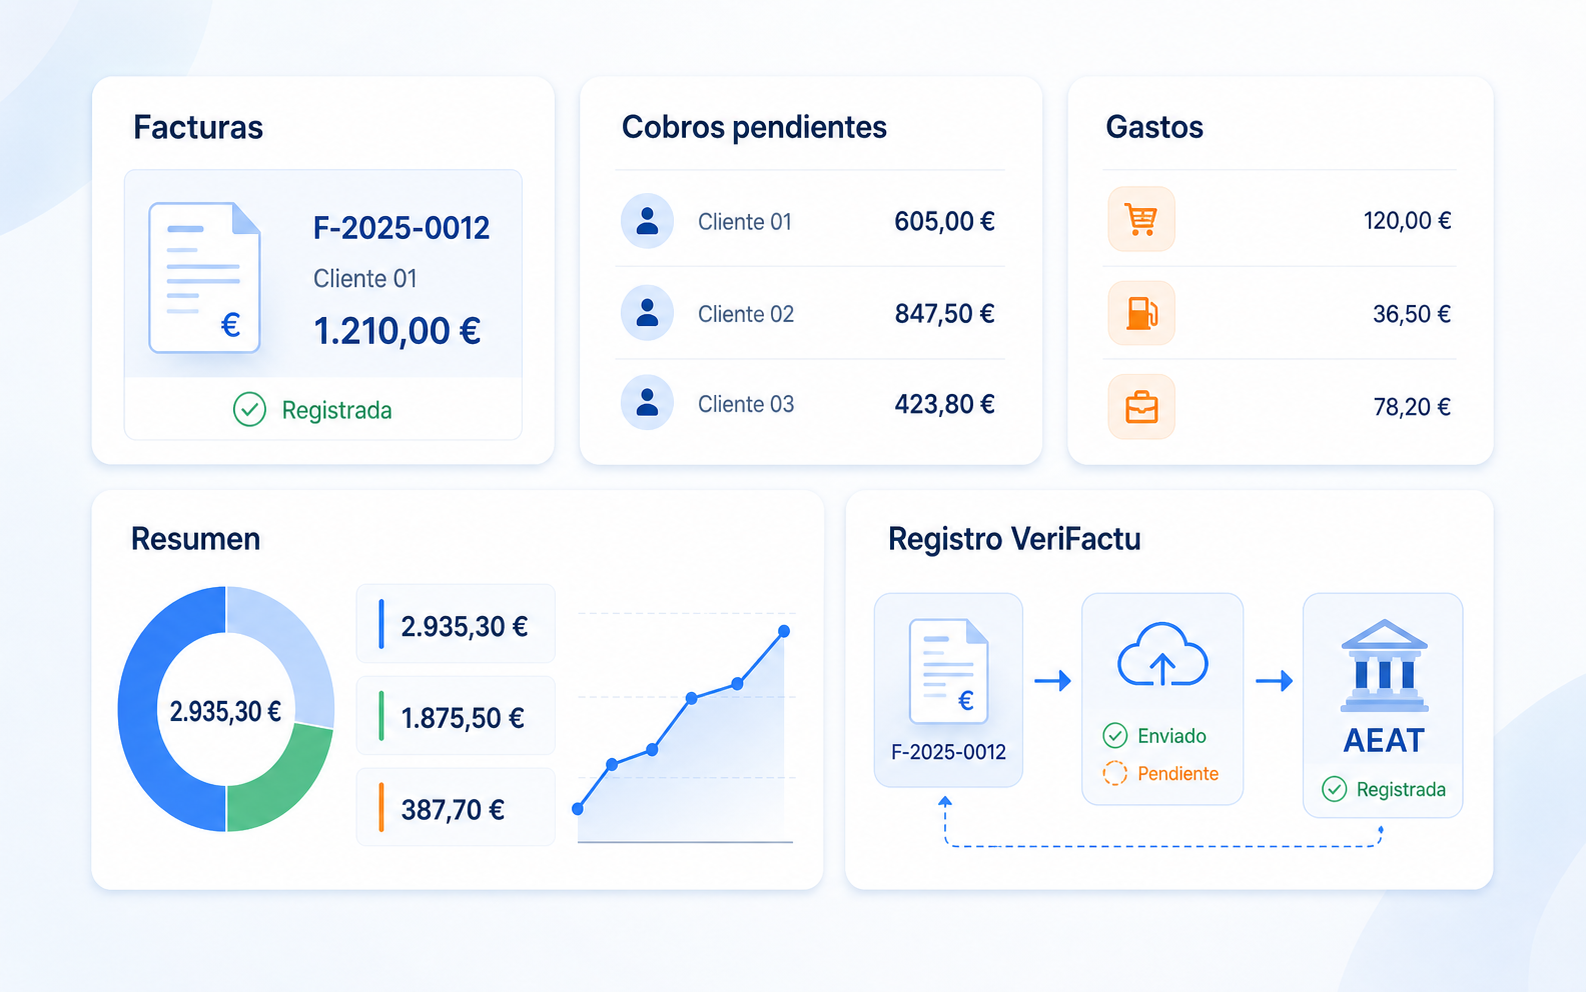Click the arrow between cloud and AEAT
The width and height of the screenshot is (1586, 992).
[x=1274, y=681]
